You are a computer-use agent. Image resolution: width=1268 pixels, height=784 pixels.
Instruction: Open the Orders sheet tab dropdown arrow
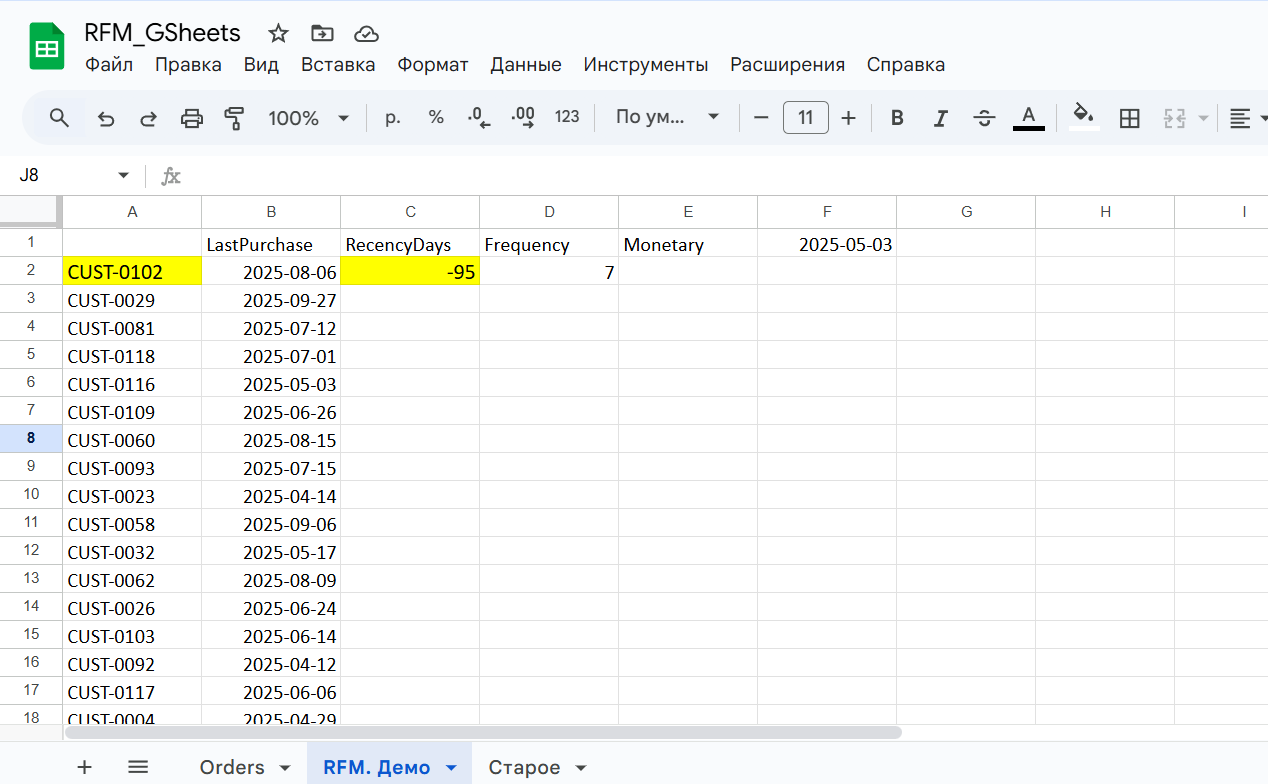[285, 768]
